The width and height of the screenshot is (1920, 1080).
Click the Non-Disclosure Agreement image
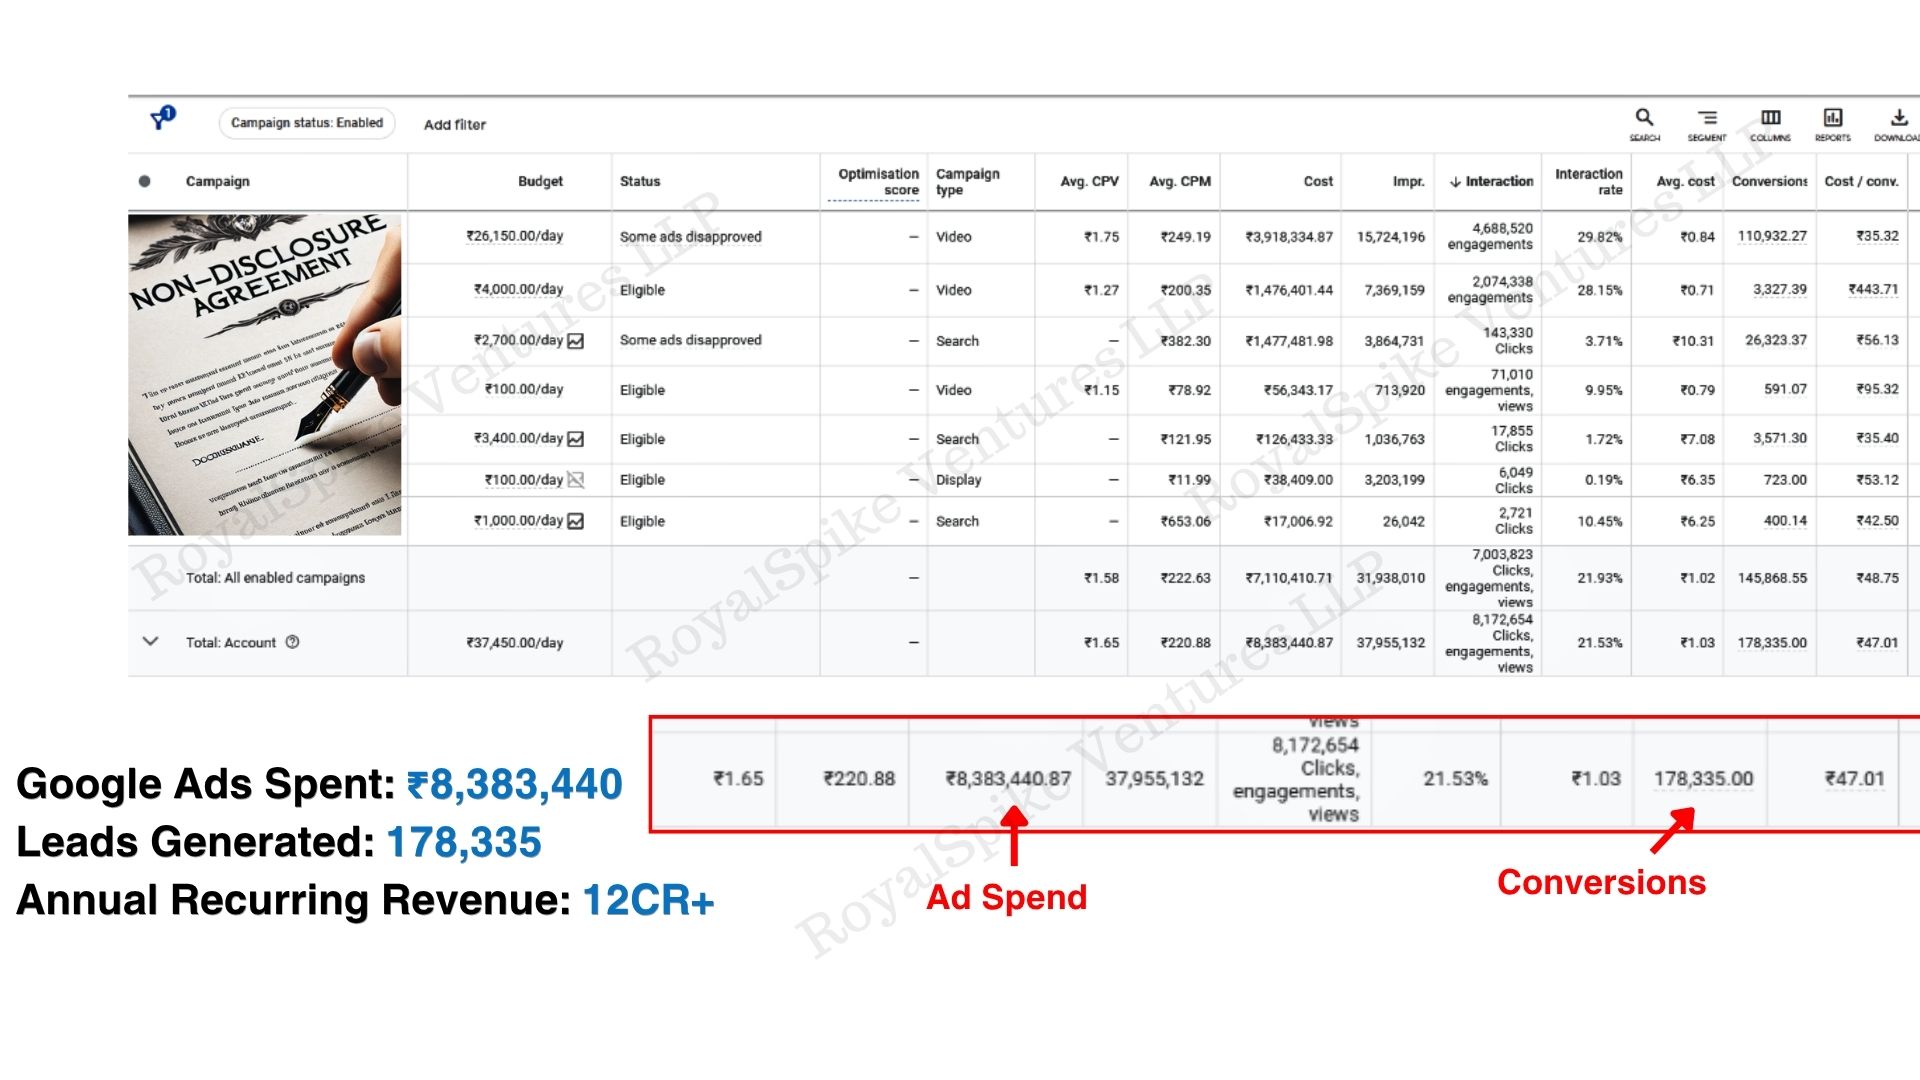[265, 375]
